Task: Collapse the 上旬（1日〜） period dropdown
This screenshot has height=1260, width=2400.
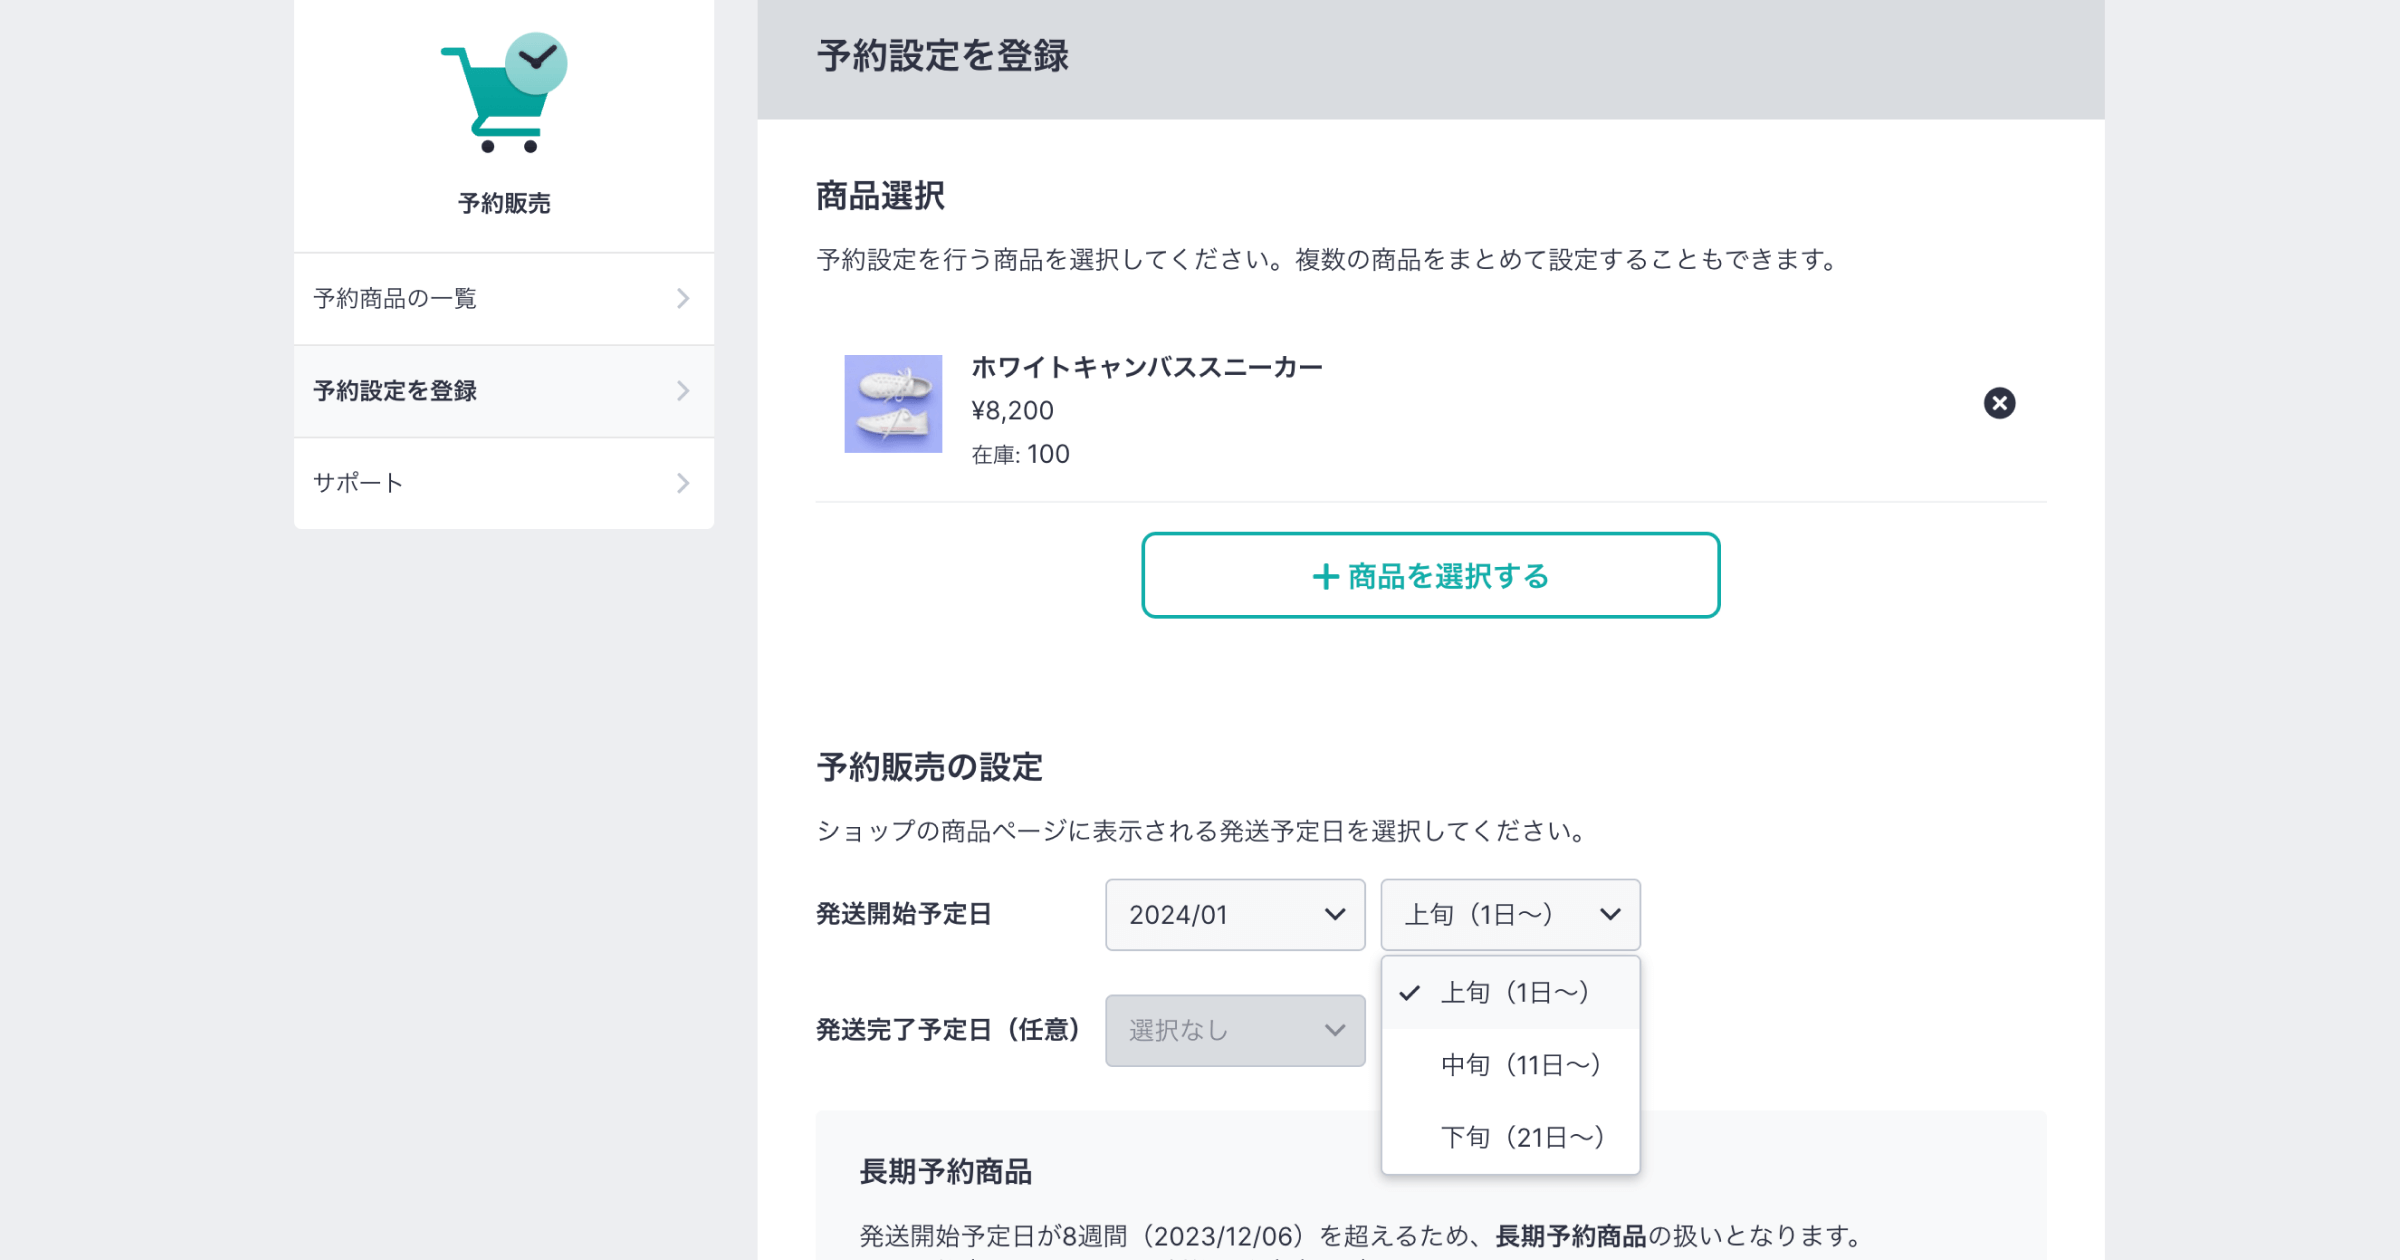Action: (x=1510, y=915)
